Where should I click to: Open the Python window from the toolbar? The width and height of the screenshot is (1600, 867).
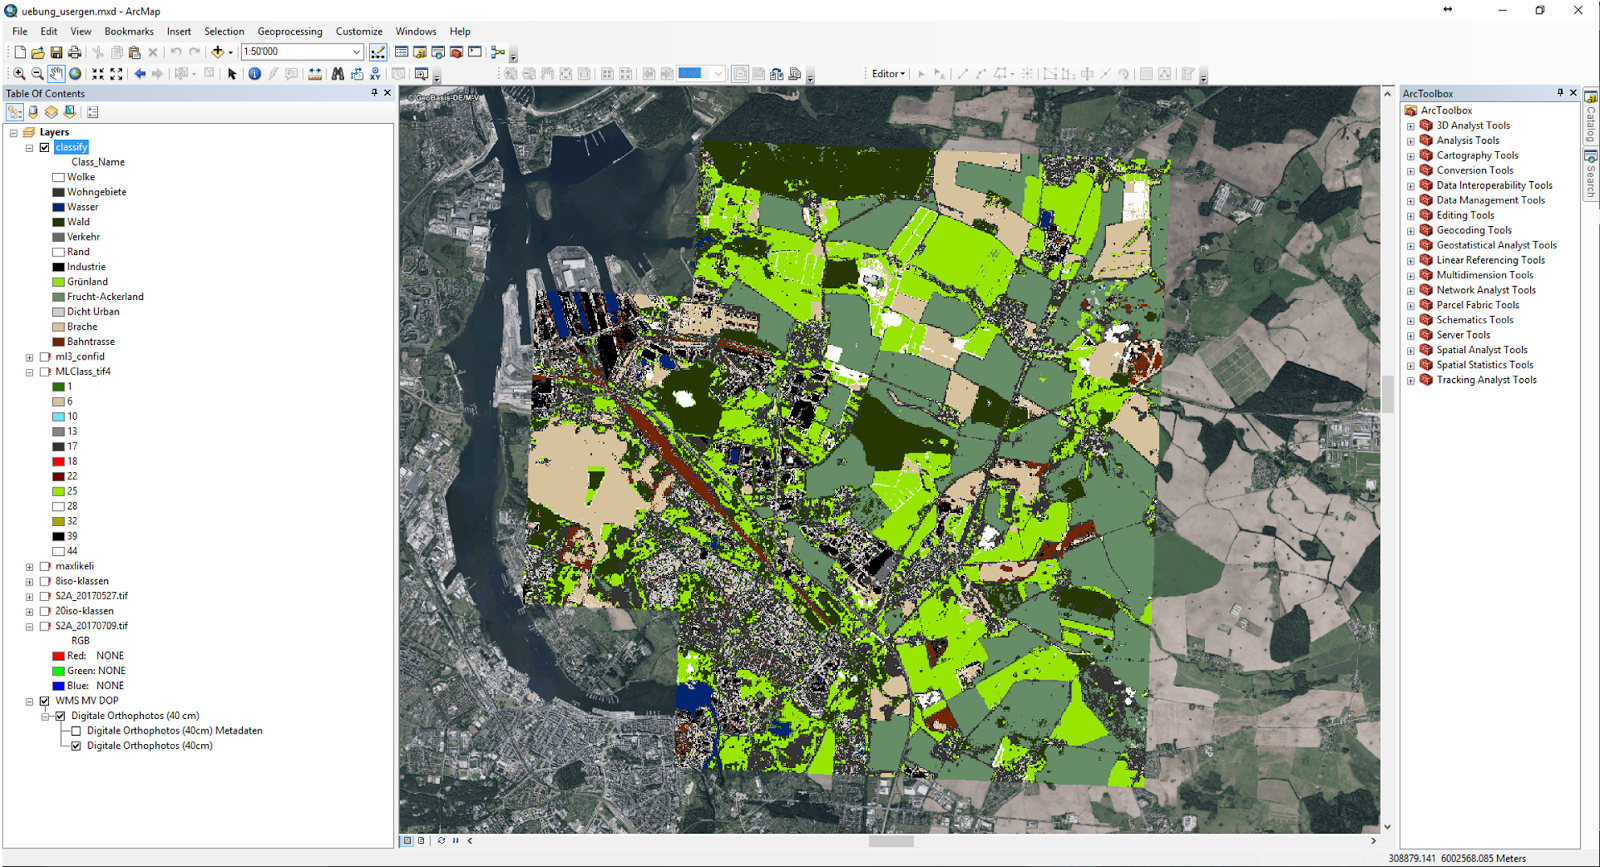475,52
